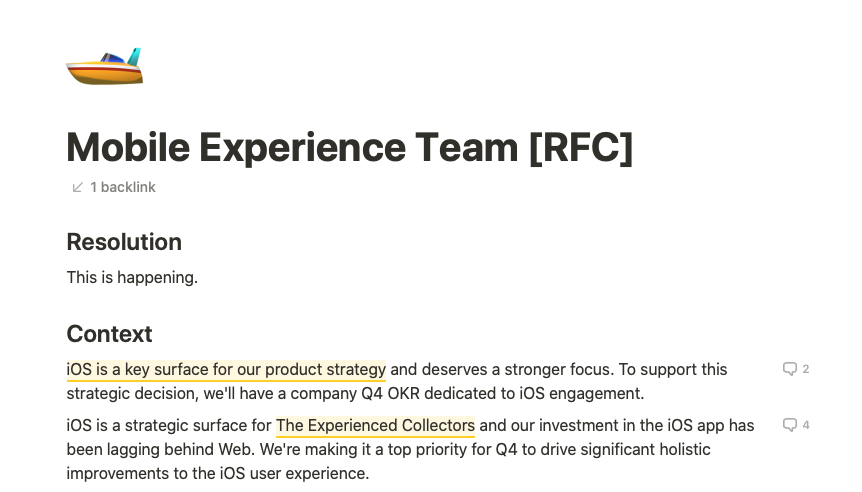This screenshot has width=862, height=492.
Task: Open the comment bubble showing 2 comments
Action: (x=795, y=369)
